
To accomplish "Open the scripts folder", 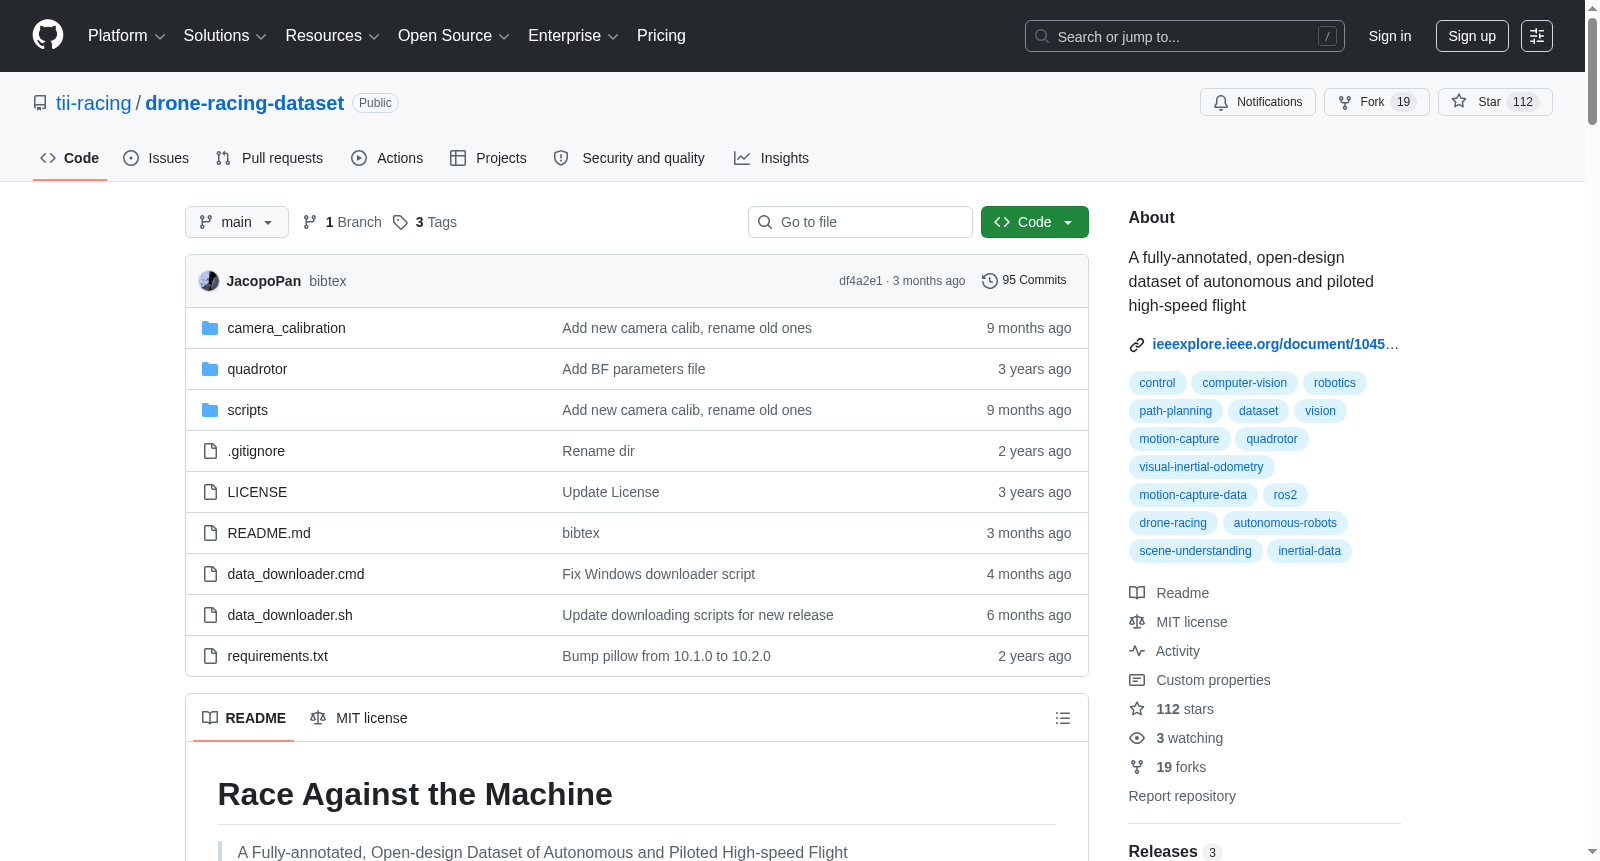I will tap(248, 410).
